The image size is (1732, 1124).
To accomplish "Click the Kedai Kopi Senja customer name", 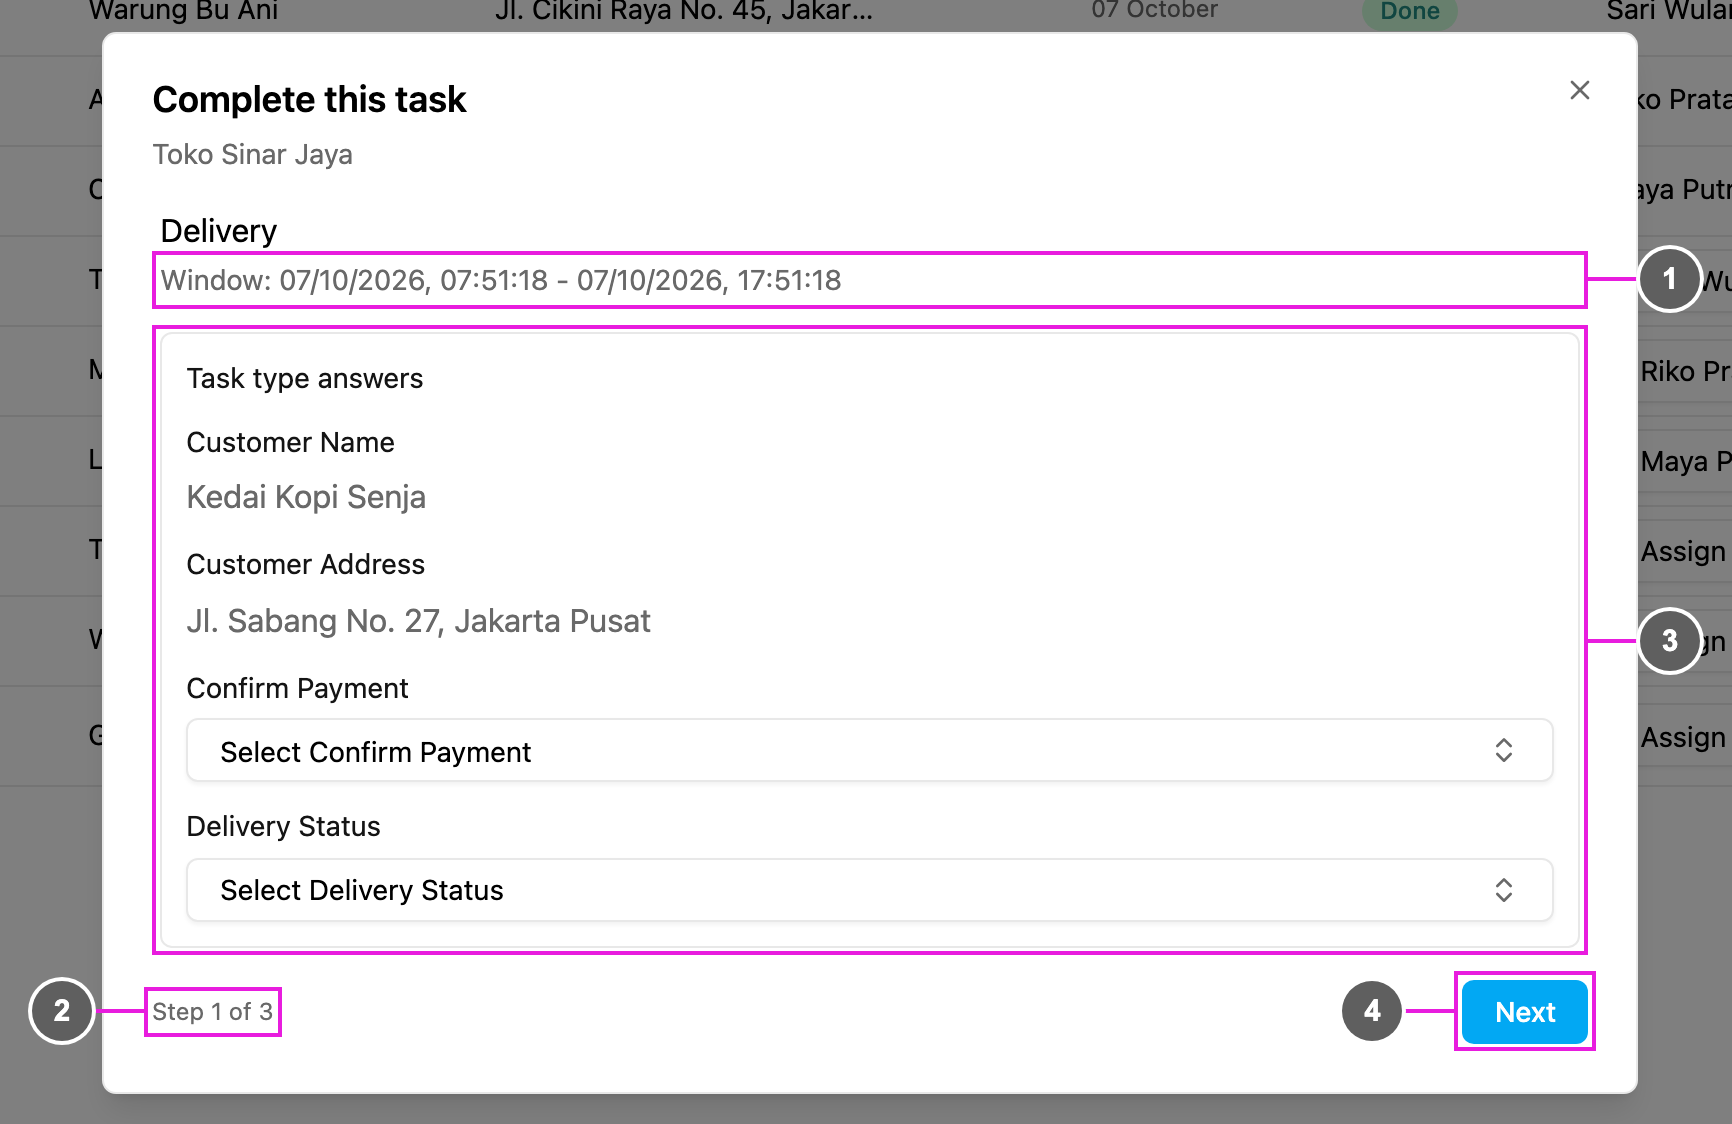I will point(306,497).
